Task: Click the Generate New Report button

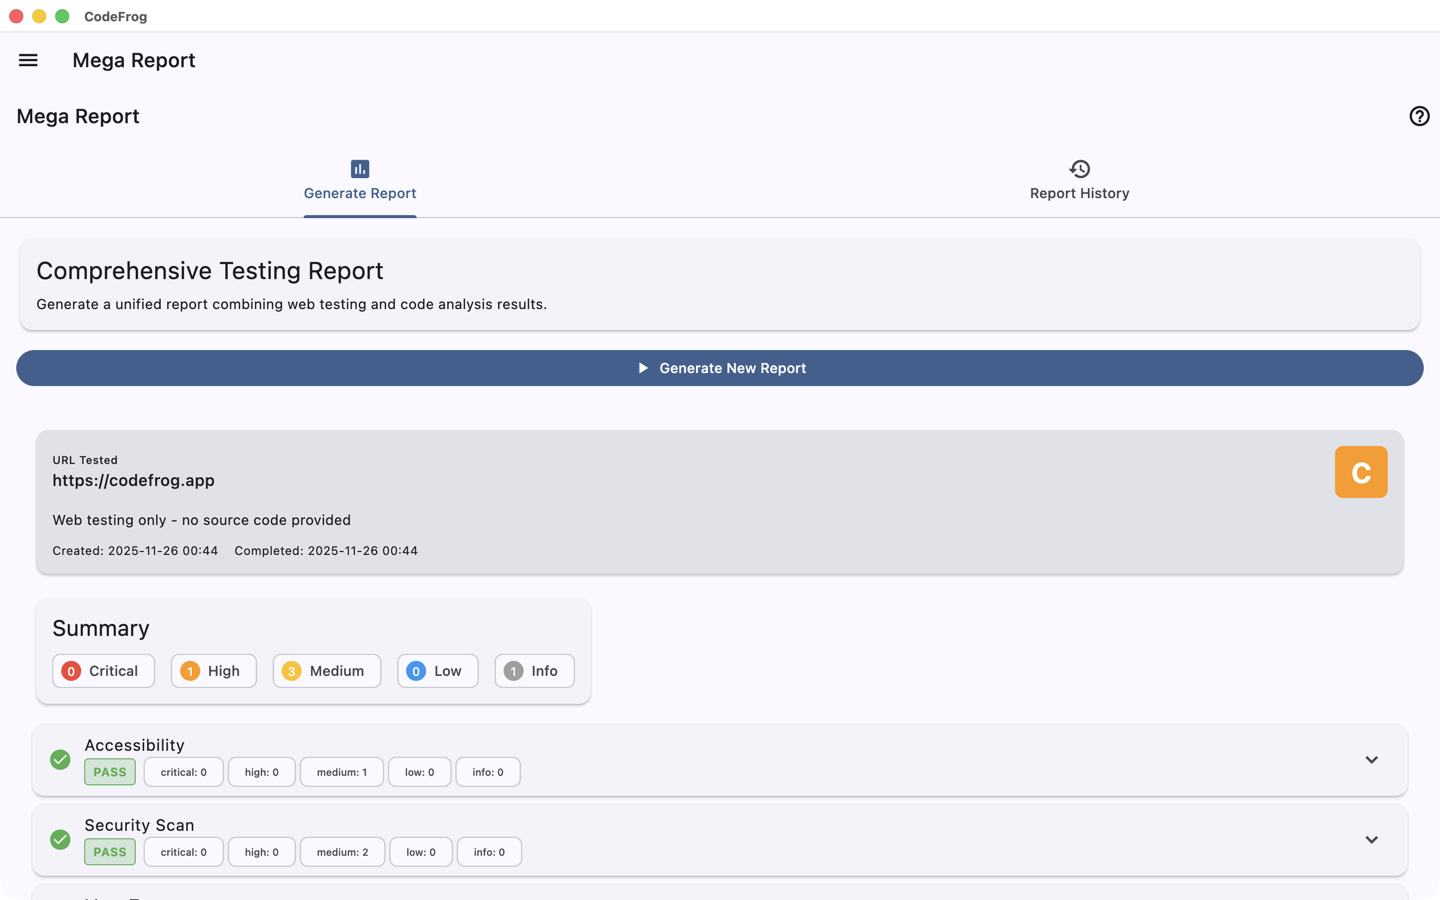Action: (719, 368)
